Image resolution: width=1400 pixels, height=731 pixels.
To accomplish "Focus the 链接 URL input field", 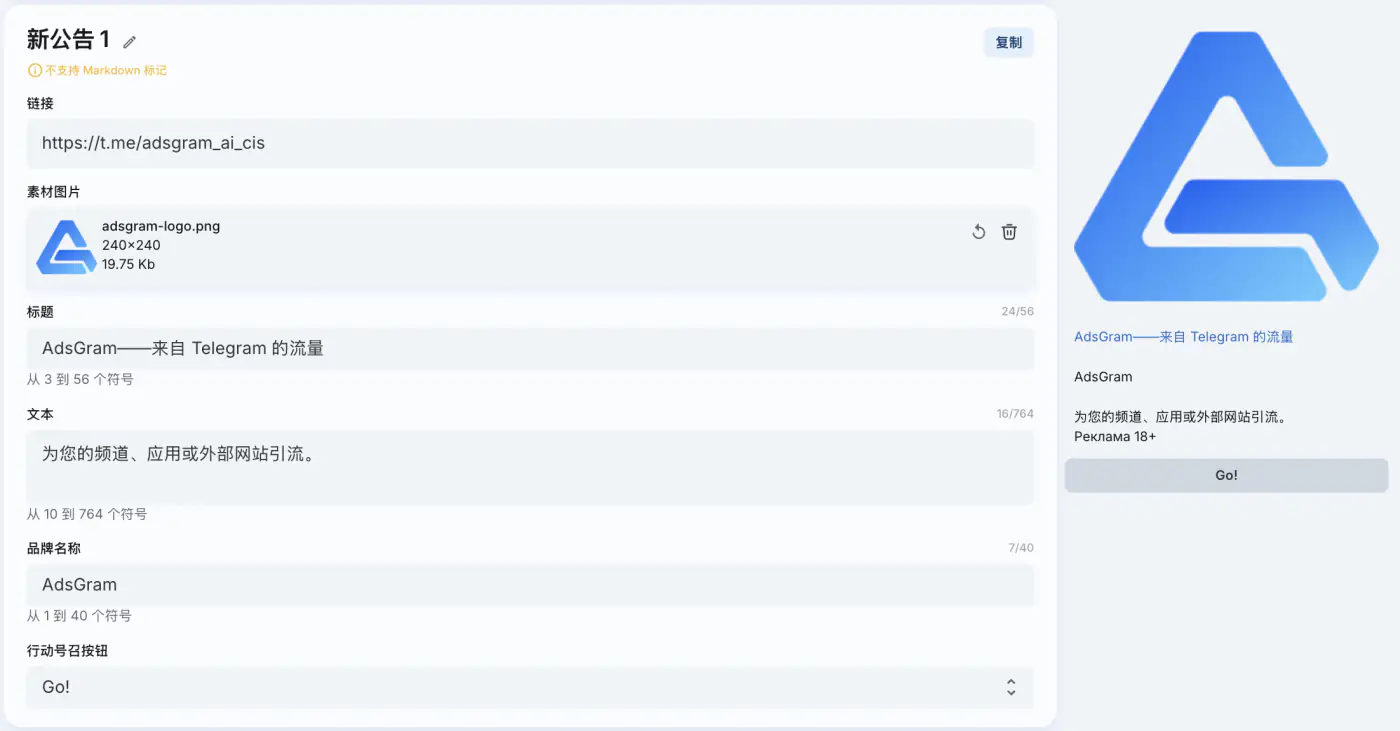I will (x=530, y=143).
